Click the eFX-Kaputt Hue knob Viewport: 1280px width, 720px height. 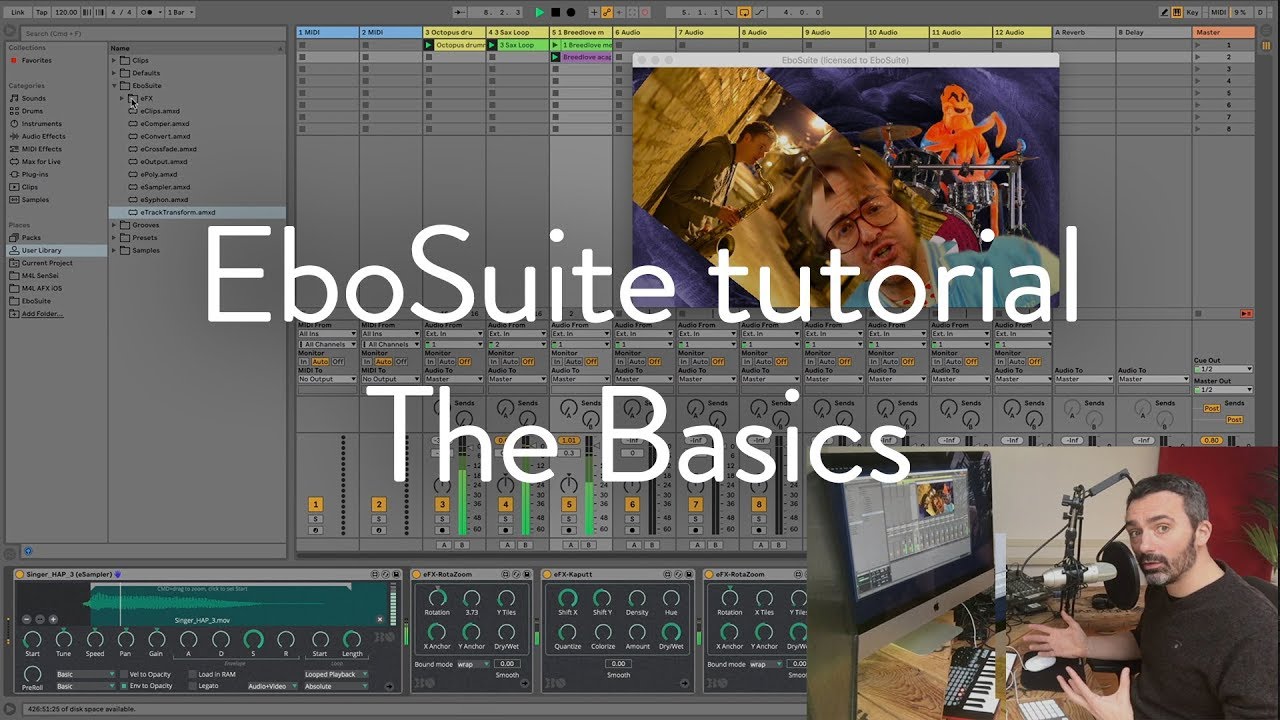point(671,599)
